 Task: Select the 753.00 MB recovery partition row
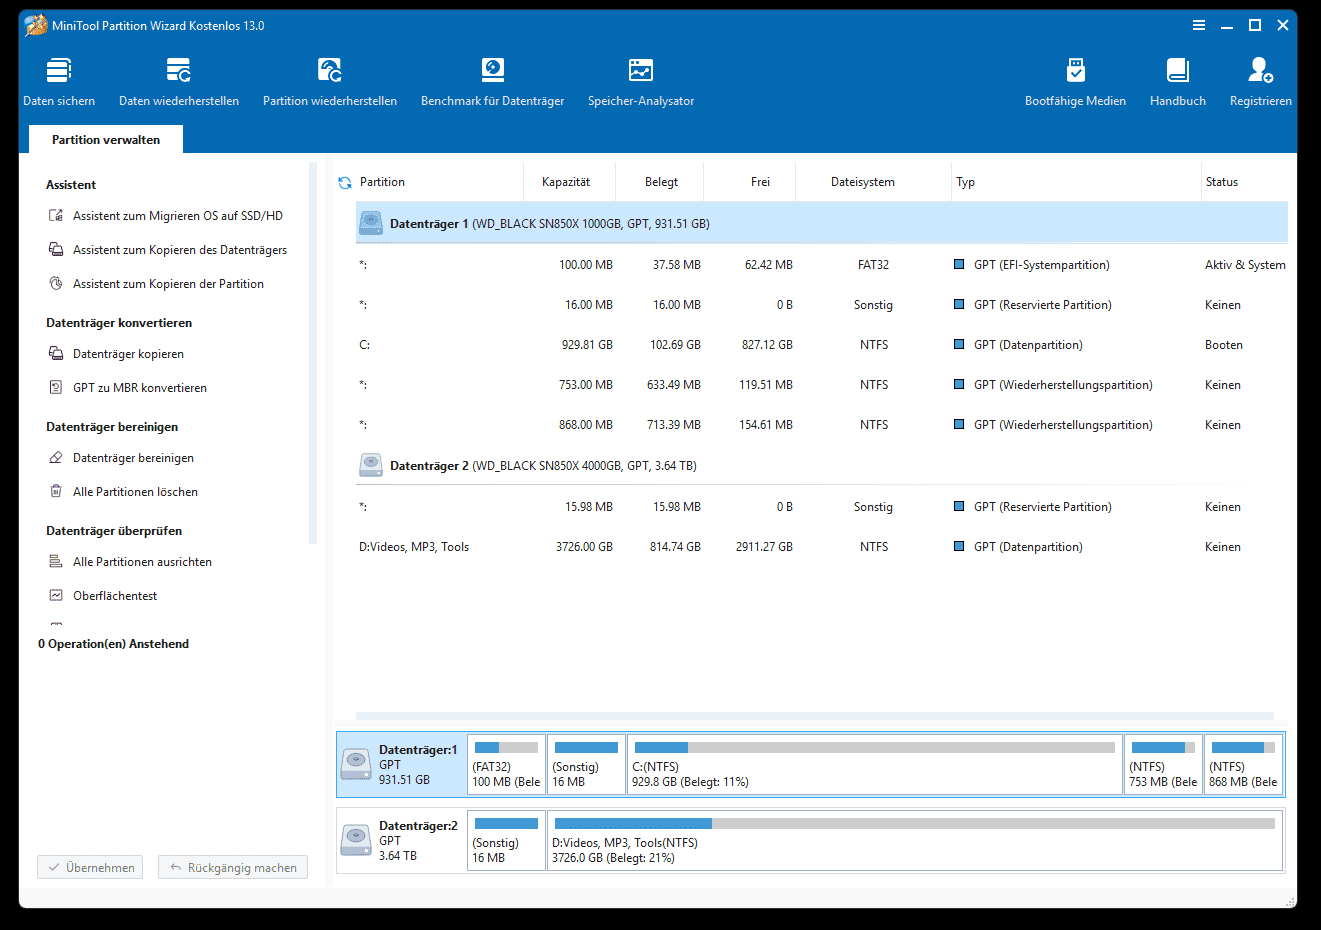[822, 385]
